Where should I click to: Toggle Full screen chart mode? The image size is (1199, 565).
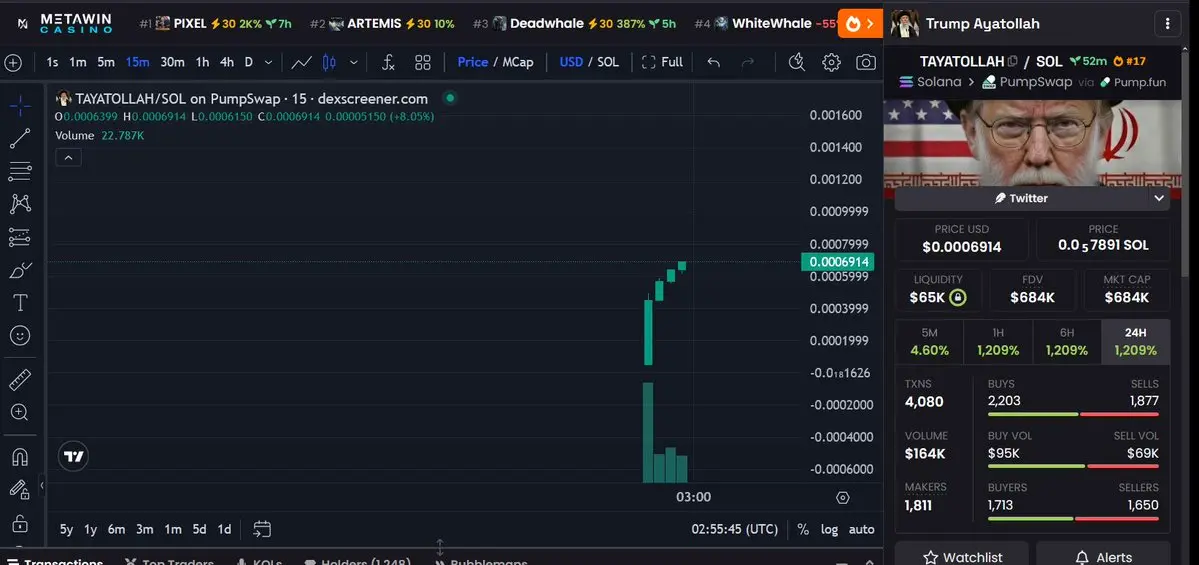point(662,62)
